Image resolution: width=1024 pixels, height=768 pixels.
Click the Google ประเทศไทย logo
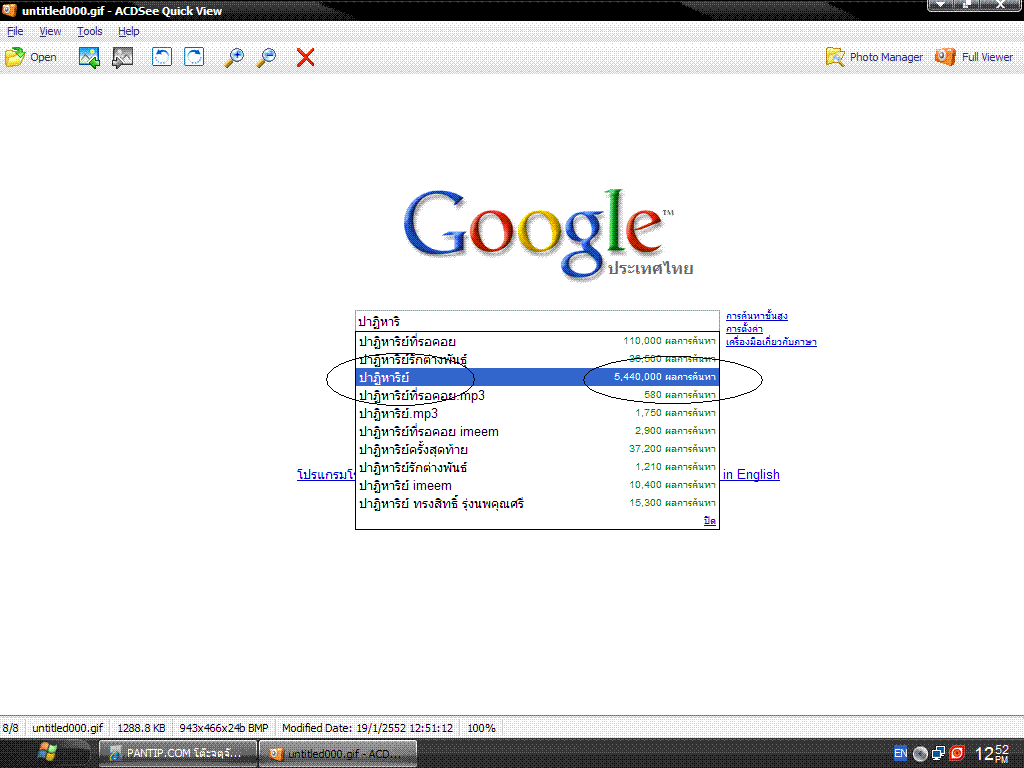coord(547,235)
